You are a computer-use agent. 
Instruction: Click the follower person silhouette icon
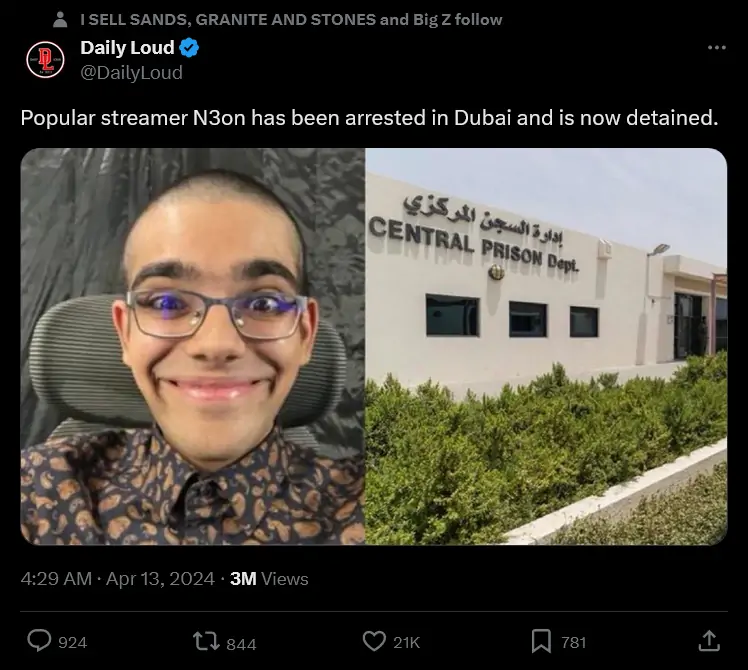[60, 20]
